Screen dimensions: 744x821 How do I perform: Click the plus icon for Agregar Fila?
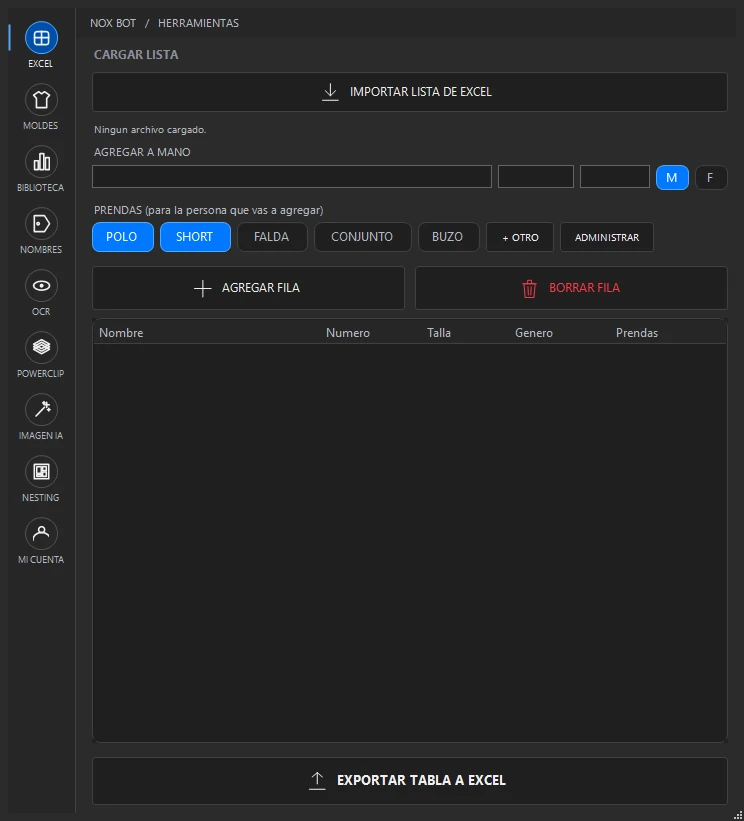(203, 289)
